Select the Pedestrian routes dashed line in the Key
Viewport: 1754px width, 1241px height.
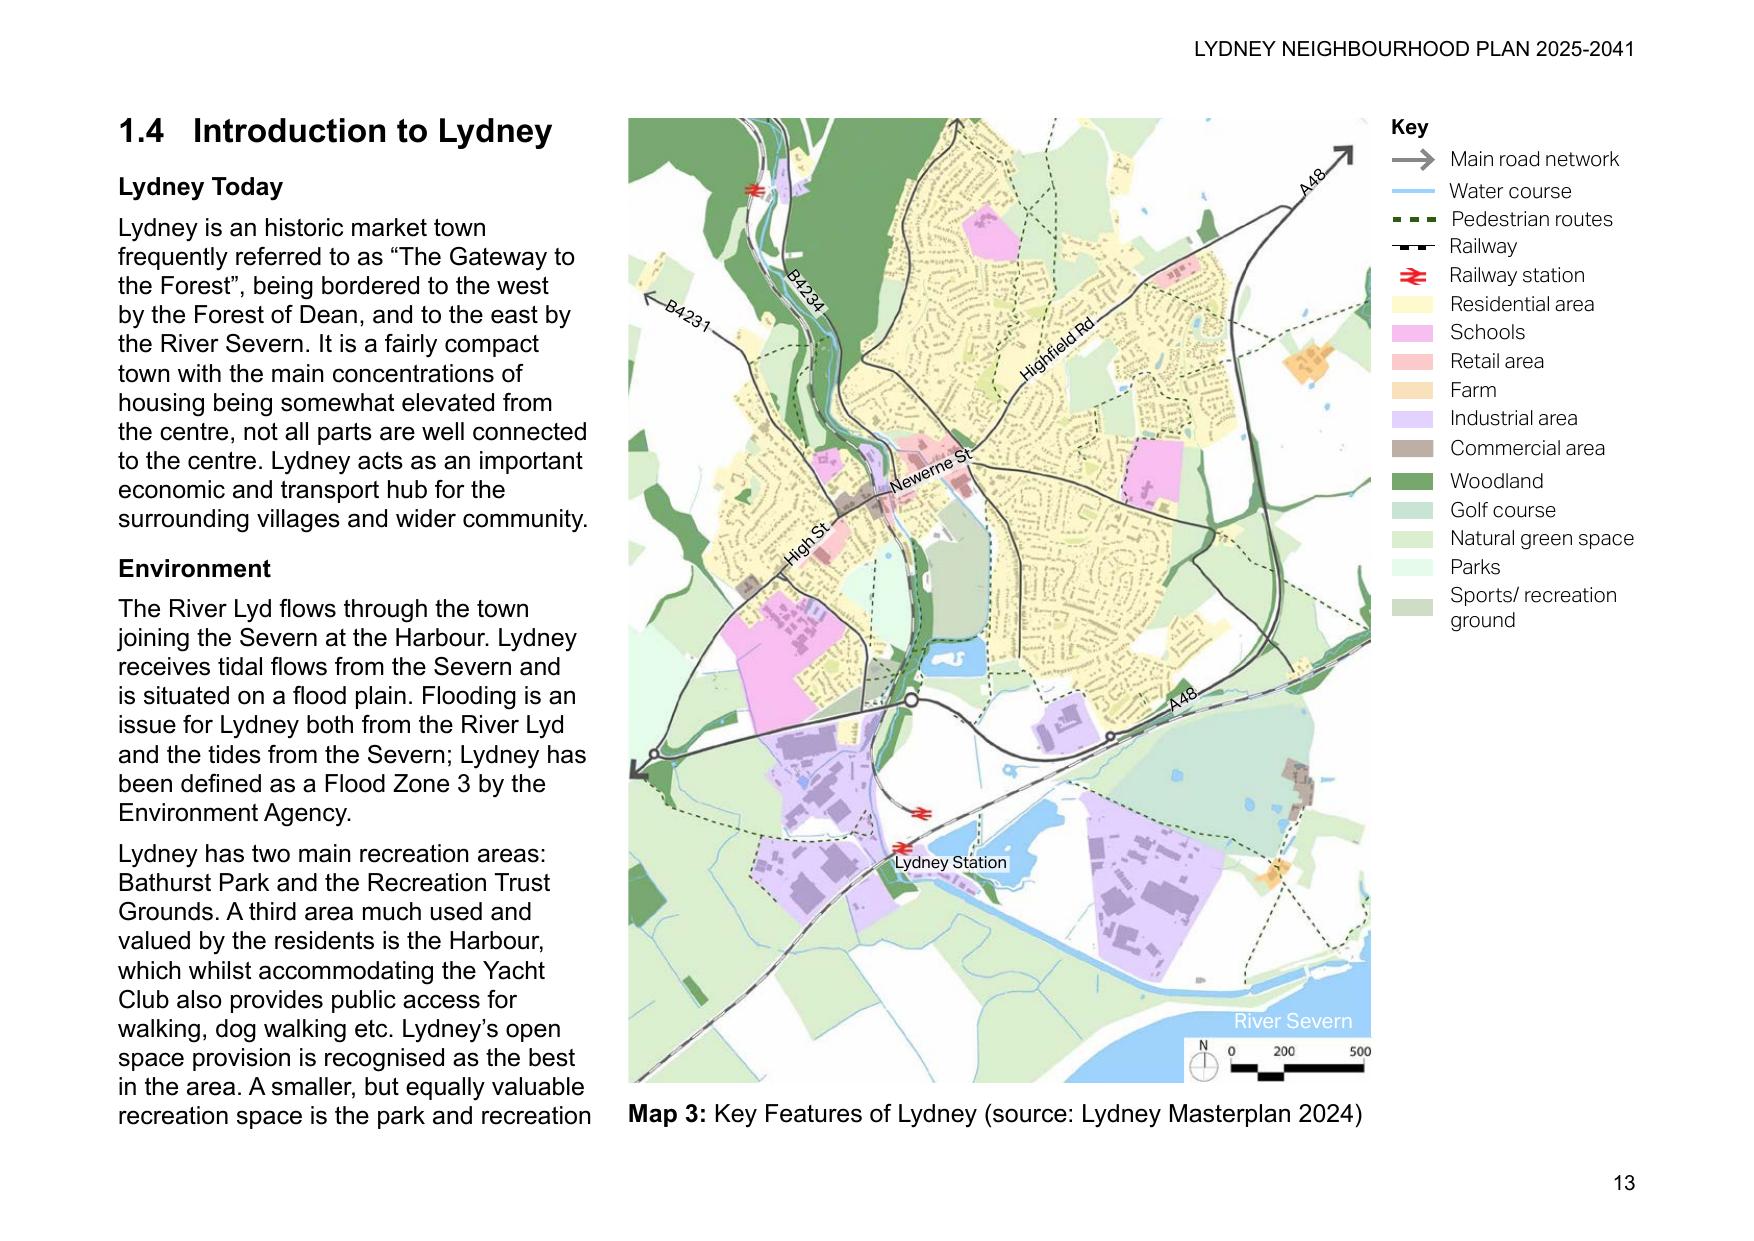1412,220
